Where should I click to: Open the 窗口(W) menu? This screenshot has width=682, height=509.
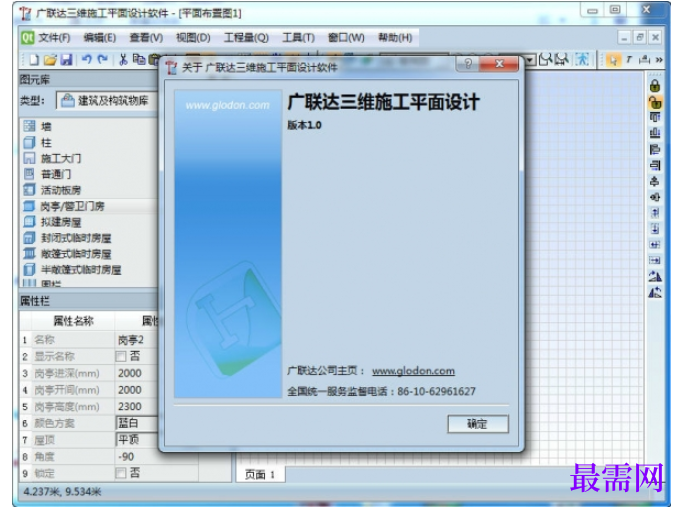click(346, 38)
